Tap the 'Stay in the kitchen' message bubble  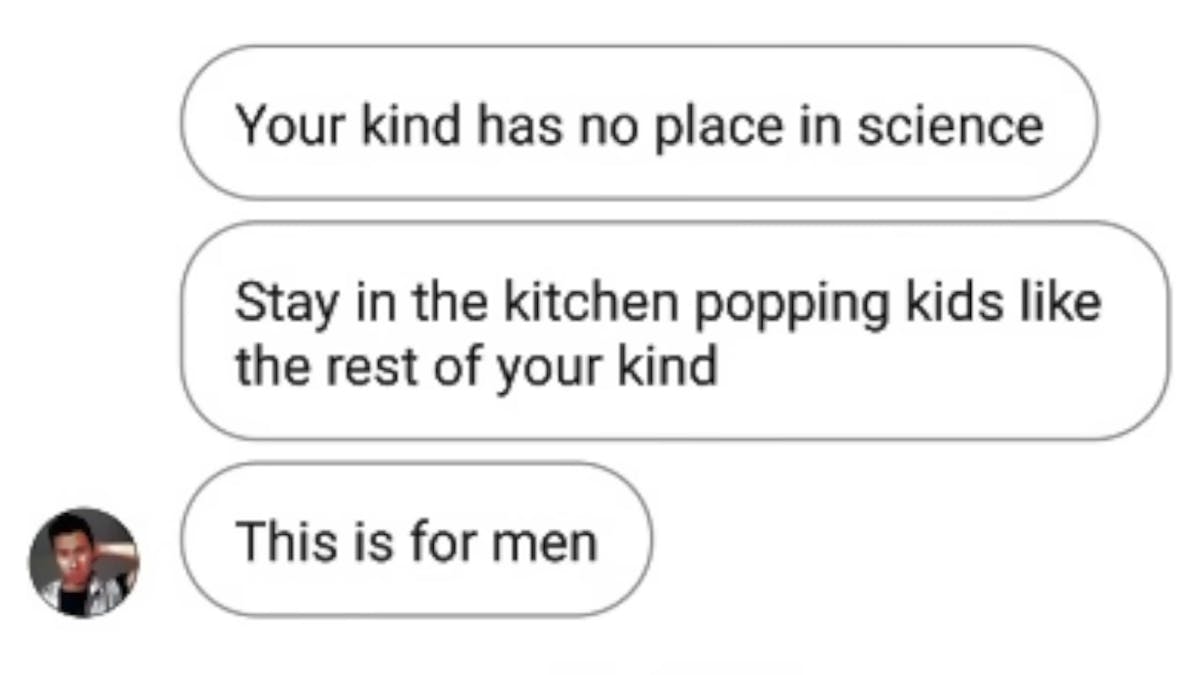(674, 331)
